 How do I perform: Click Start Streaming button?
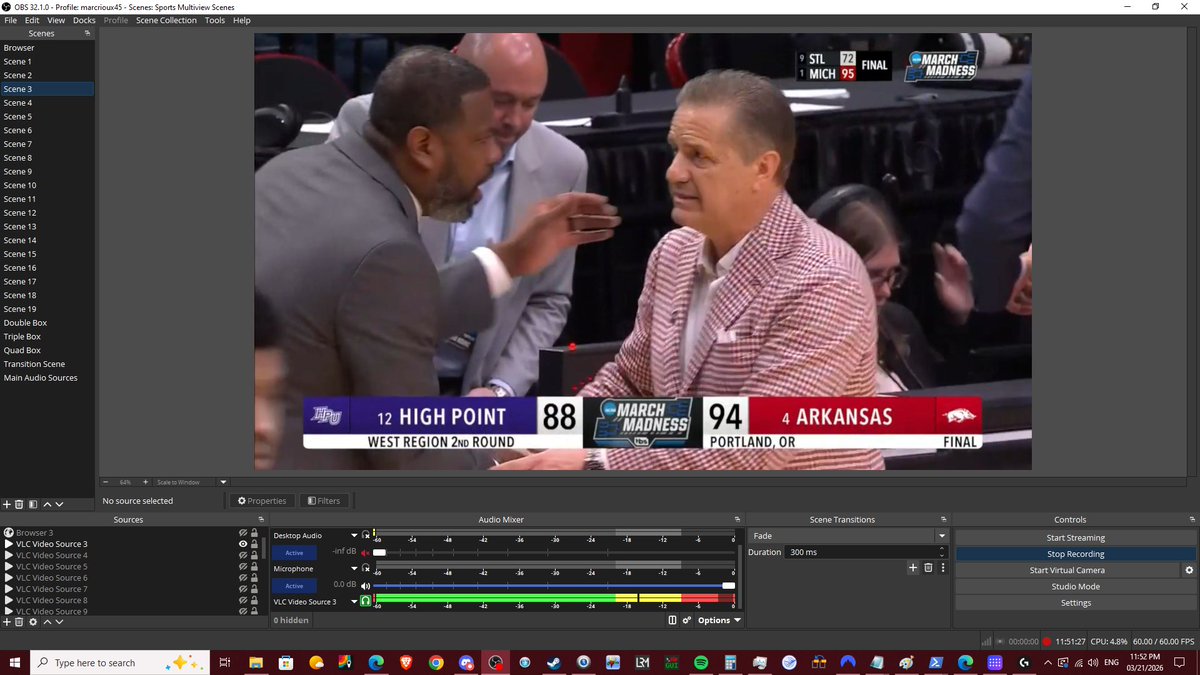pos(1075,537)
